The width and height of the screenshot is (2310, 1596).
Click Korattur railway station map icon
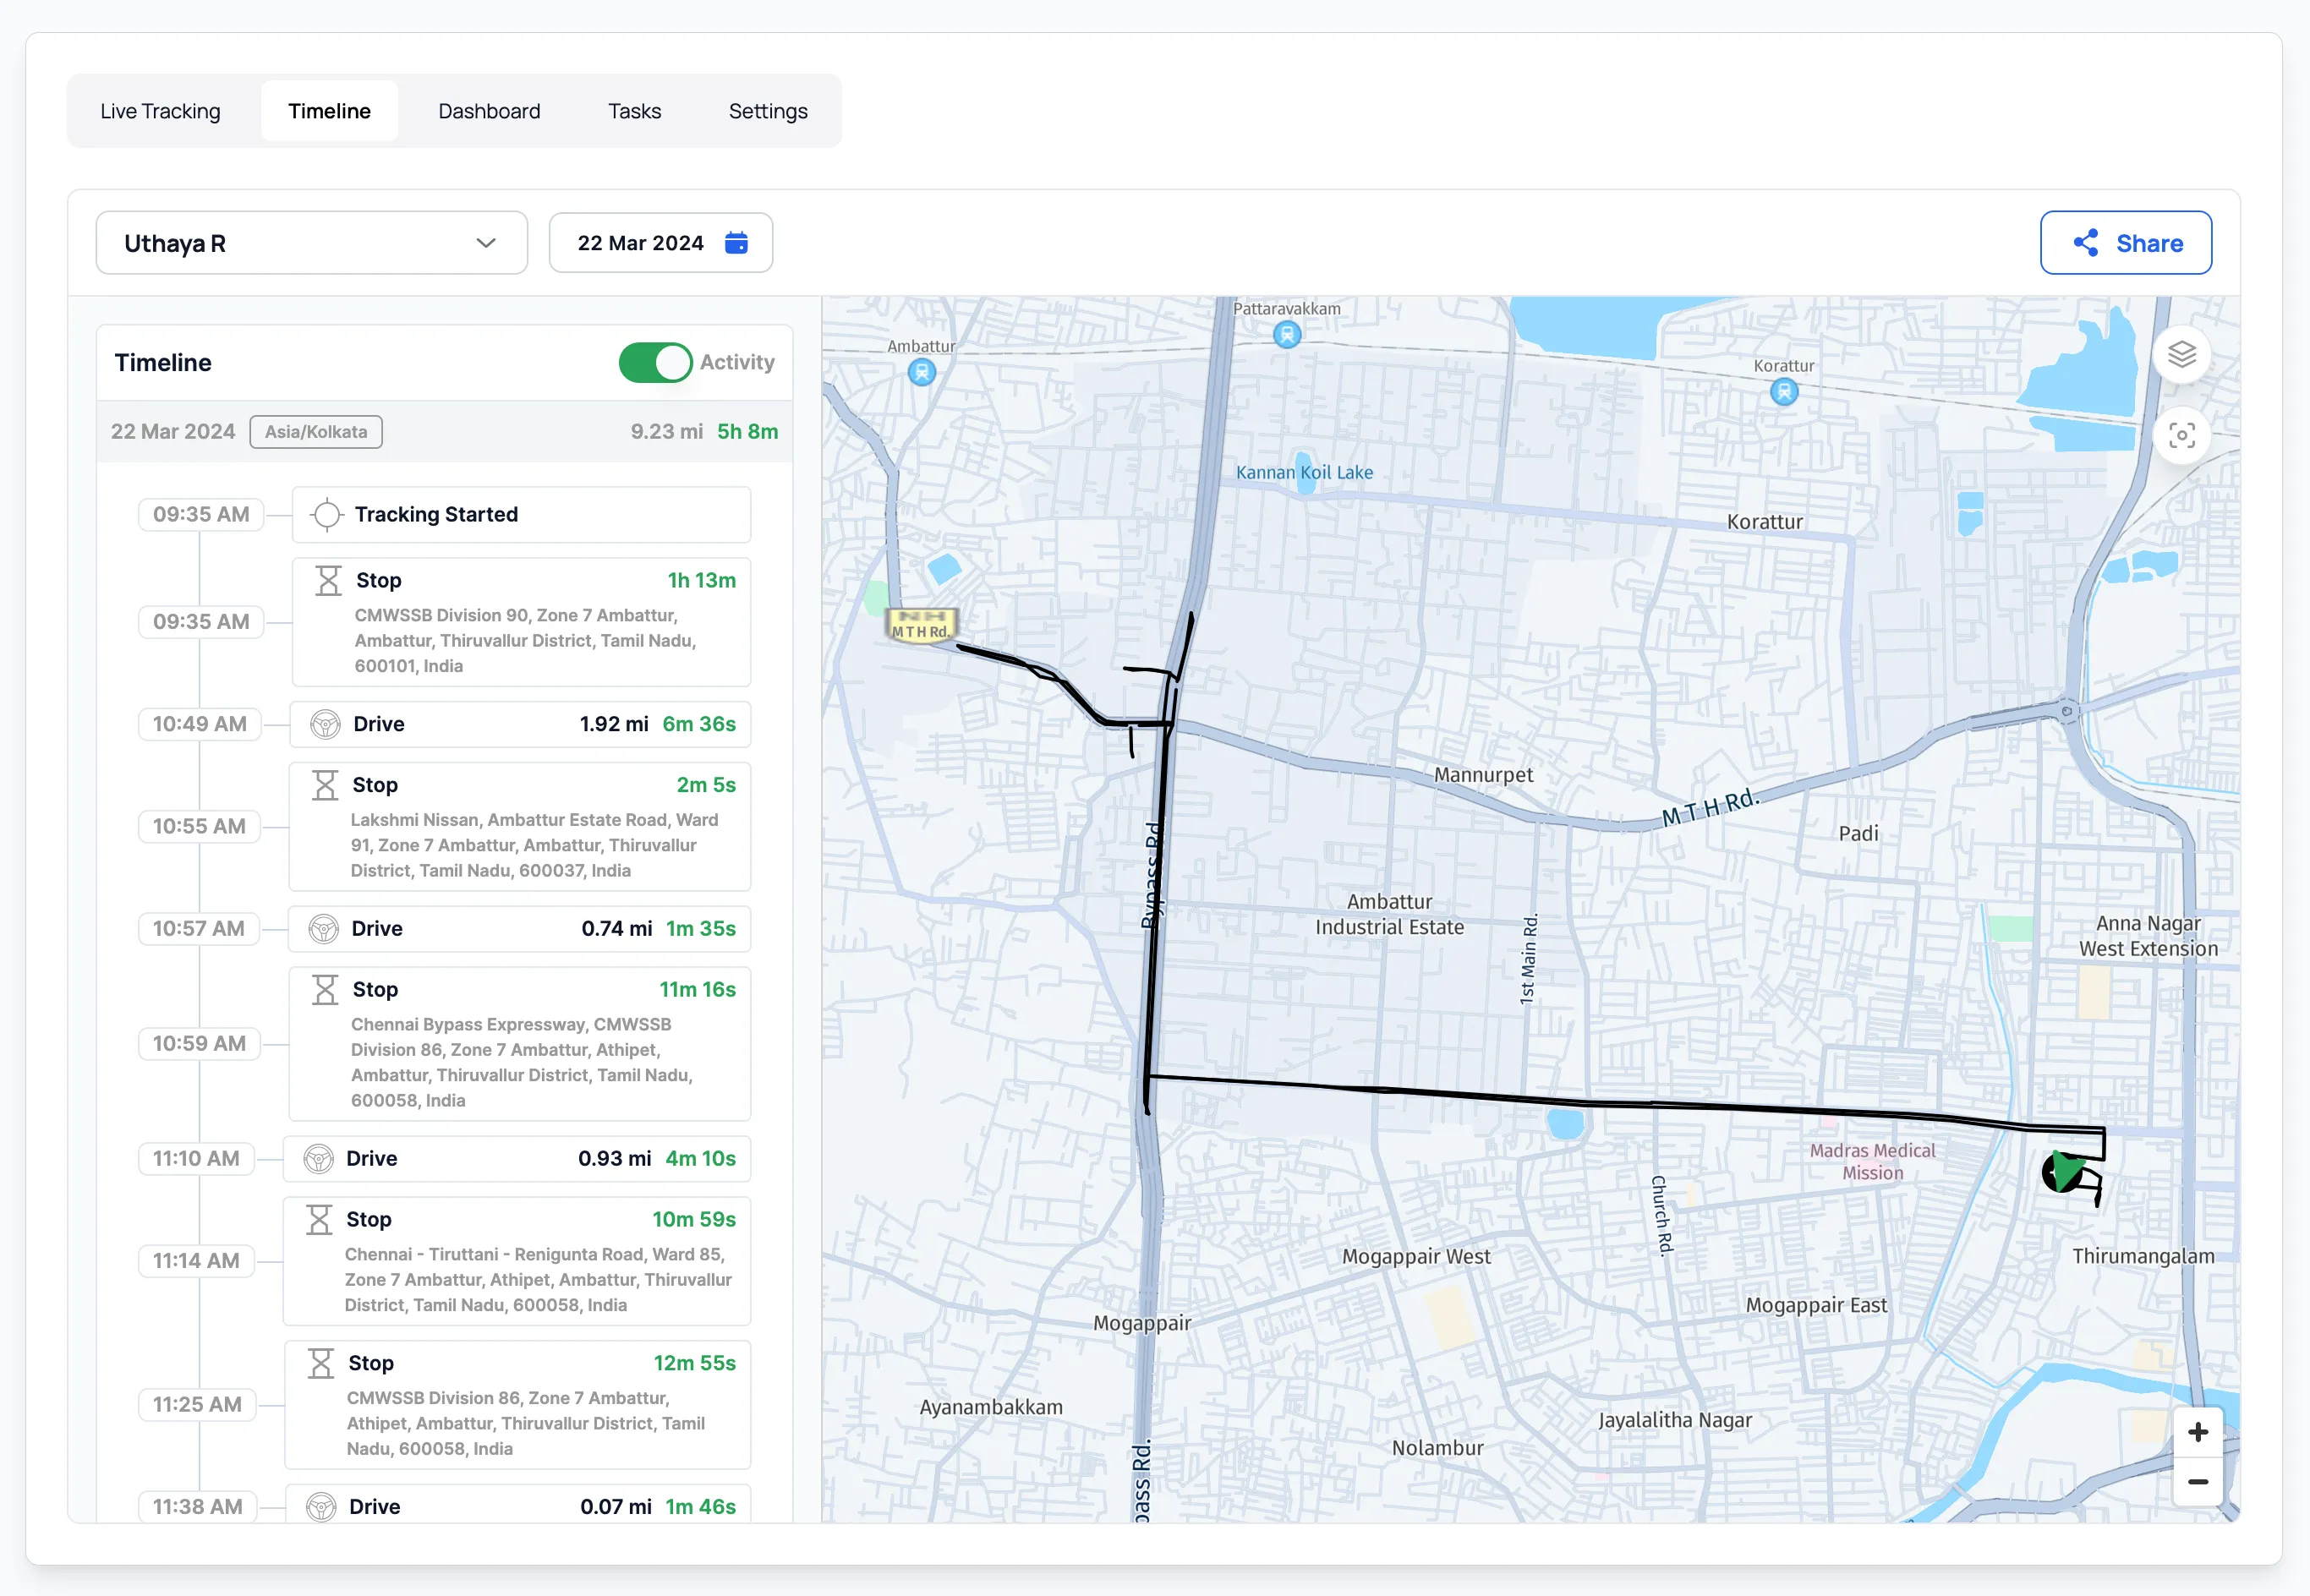click(x=1784, y=392)
